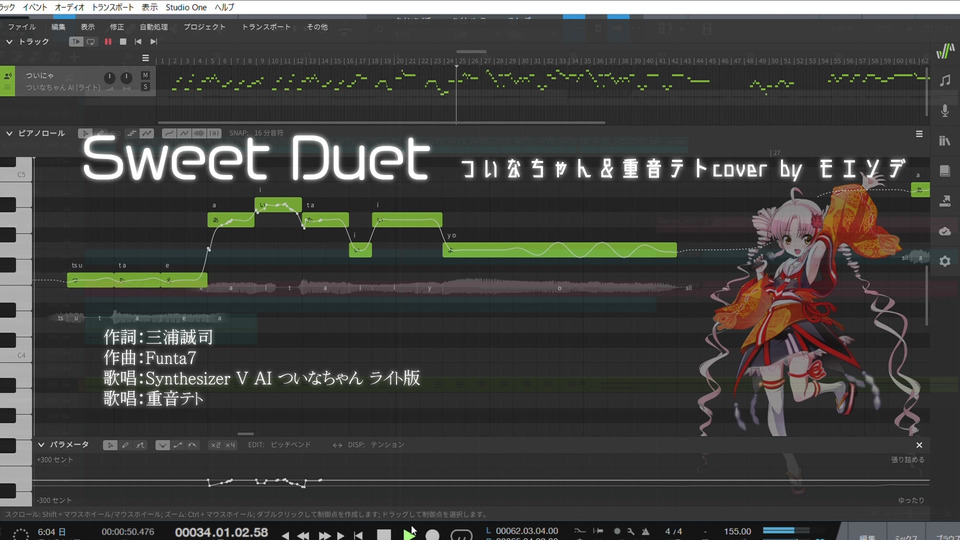Image resolution: width=960 pixels, height=540 pixels.
Task: Click the green play button in the transport bar
Action: pyautogui.click(x=408, y=535)
